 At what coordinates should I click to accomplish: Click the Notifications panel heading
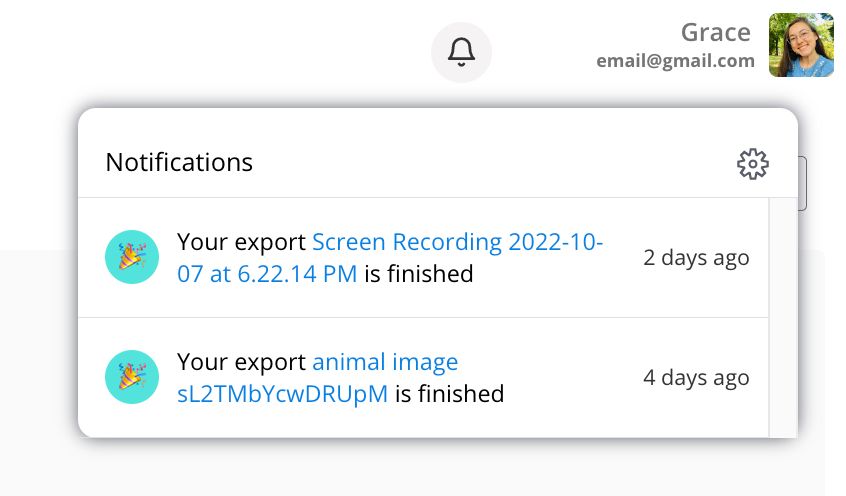[179, 162]
